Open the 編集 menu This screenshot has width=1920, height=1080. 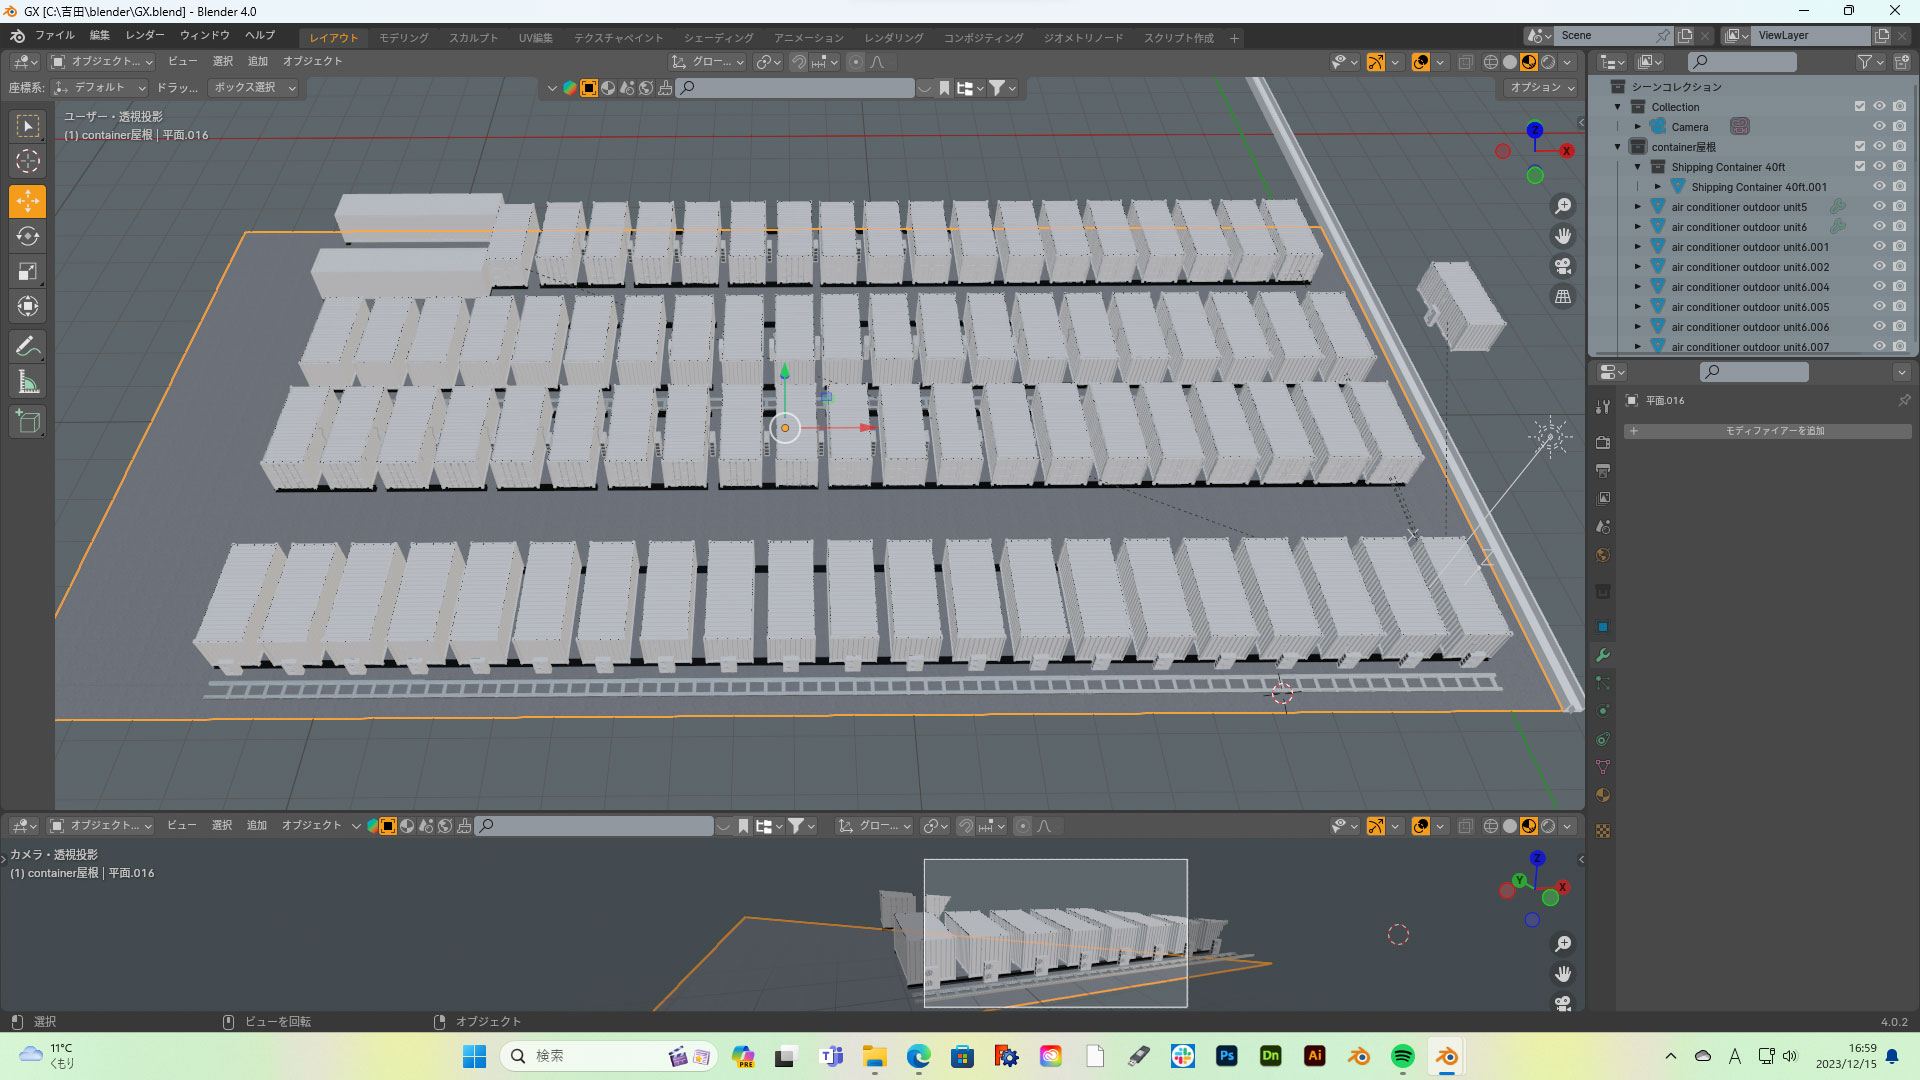click(100, 36)
